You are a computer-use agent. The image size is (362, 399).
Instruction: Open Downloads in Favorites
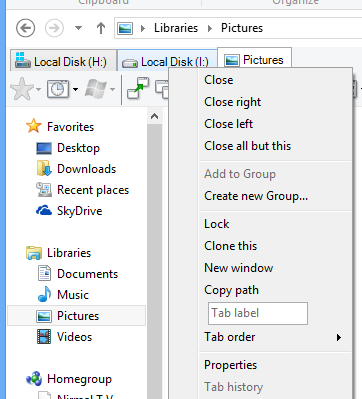[87, 169]
